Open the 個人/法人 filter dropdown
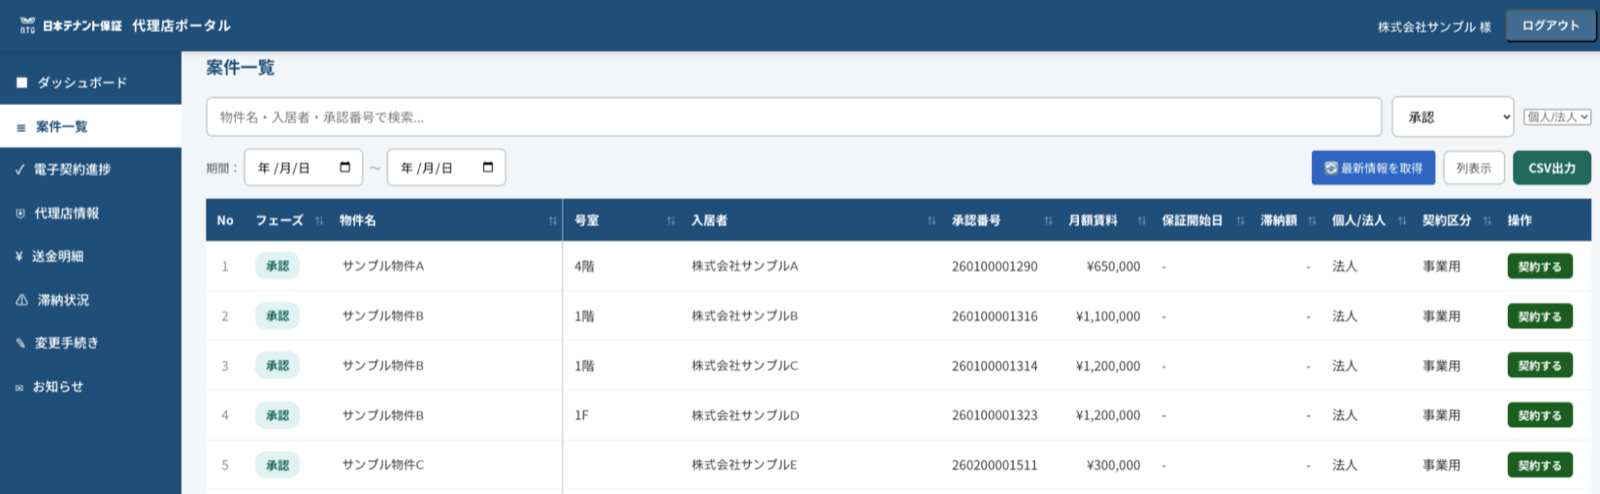This screenshot has width=1600, height=494. tap(1557, 117)
